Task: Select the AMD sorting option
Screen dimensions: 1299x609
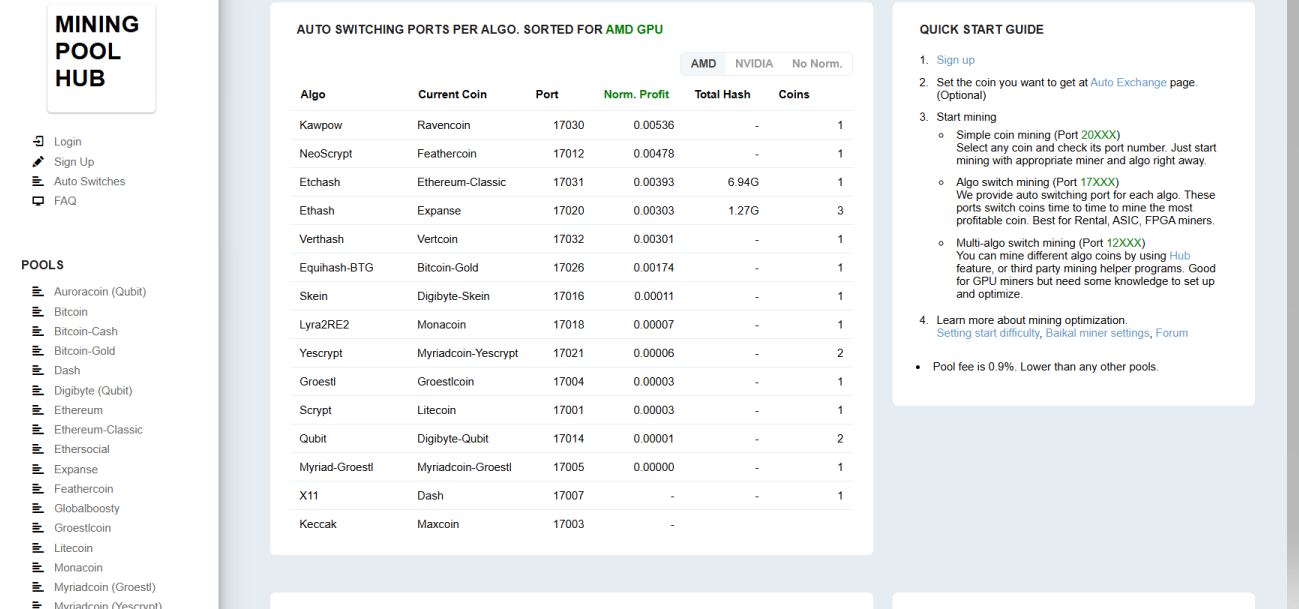Action: pos(703,64)
